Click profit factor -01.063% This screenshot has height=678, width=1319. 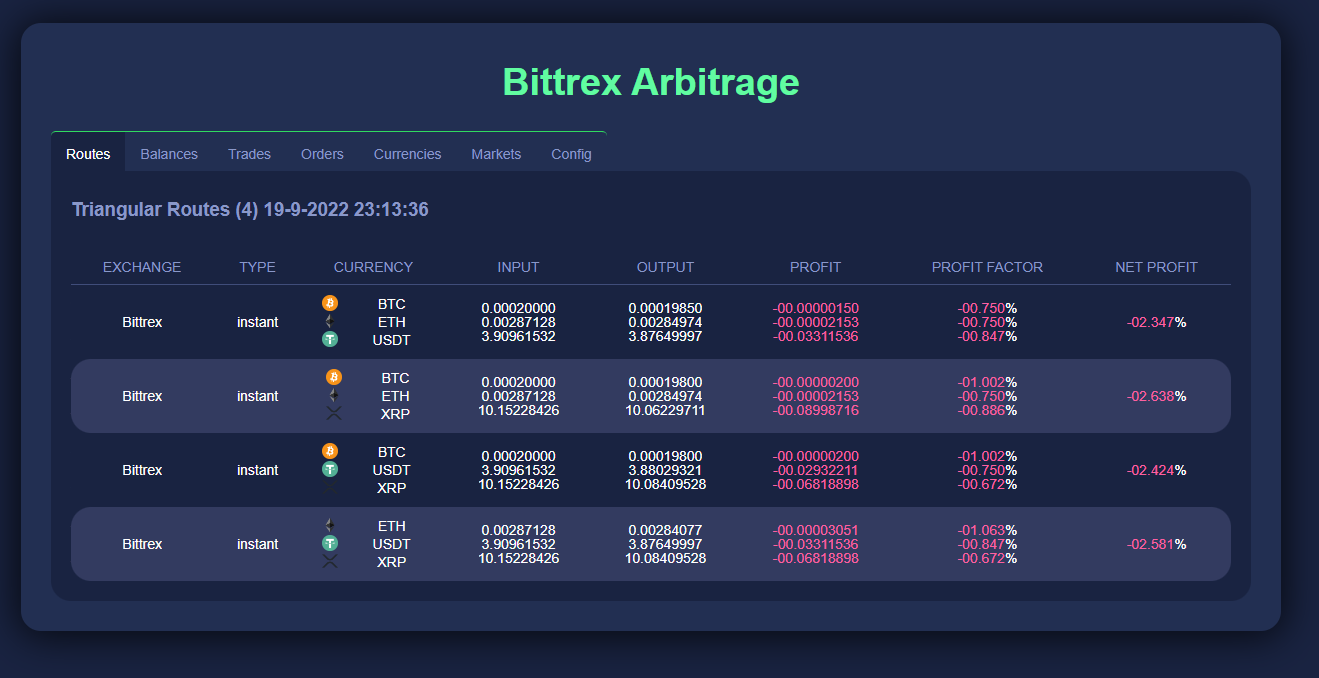tap(987, 530)
